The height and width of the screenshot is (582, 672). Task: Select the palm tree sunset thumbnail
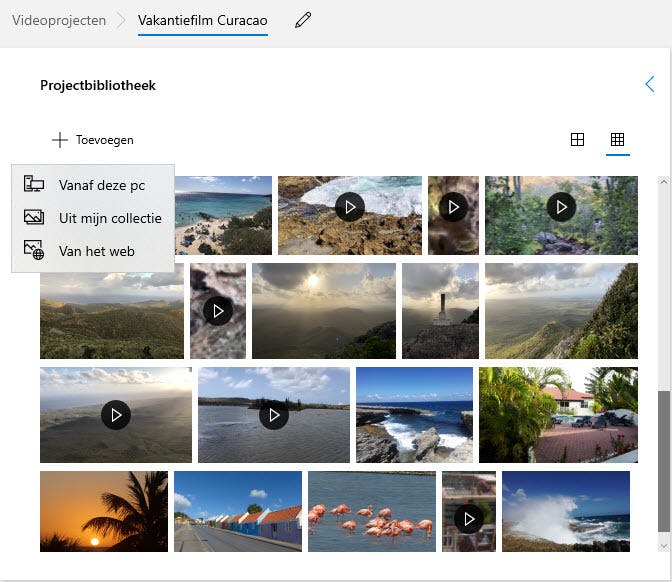pyautogui.click(x=104, y=512)
